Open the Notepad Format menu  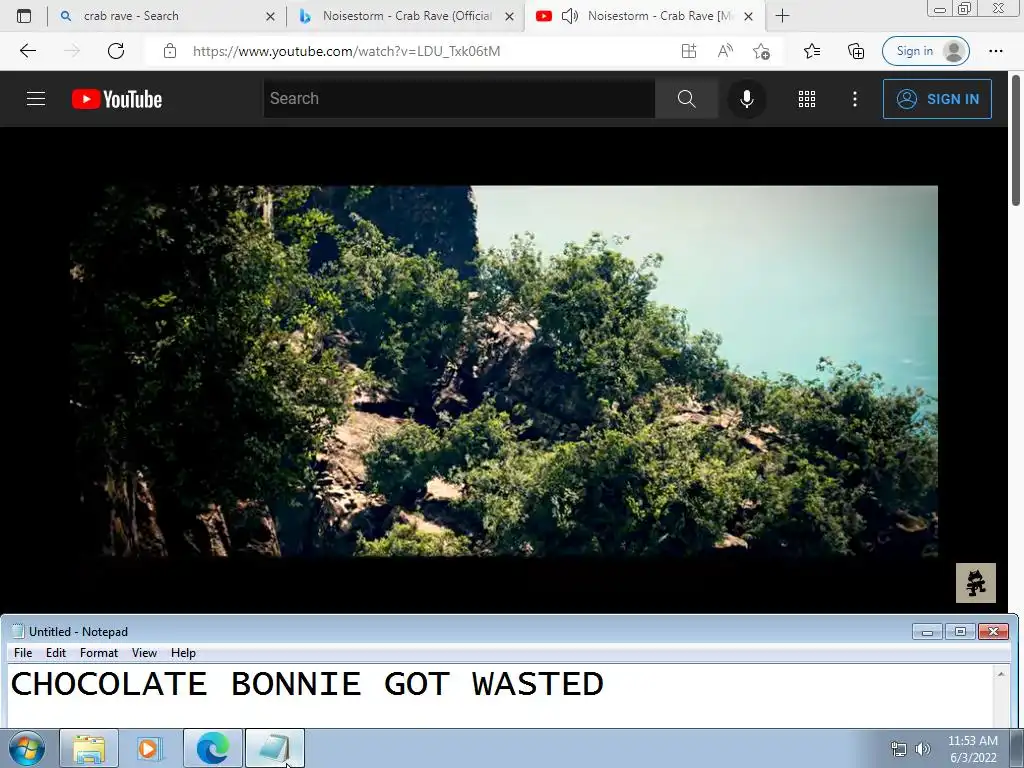click(99, 652)
